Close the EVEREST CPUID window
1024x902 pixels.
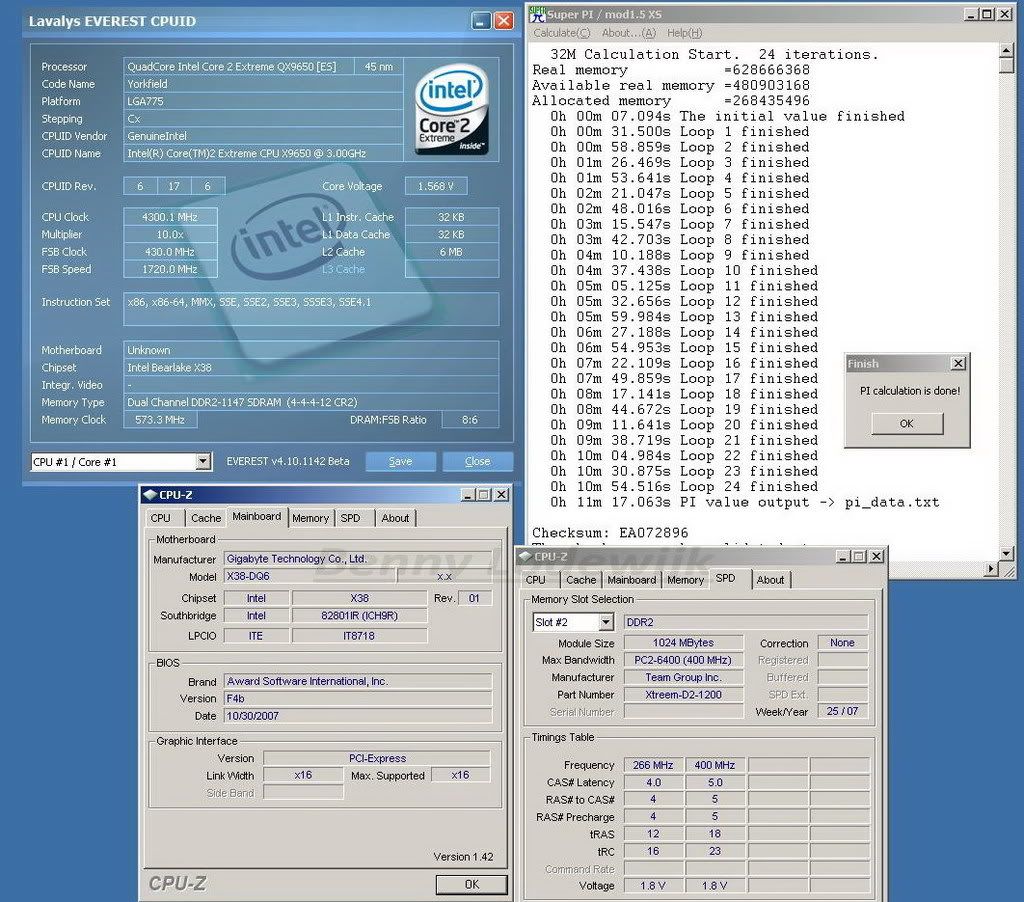click(x=504, y=21)
